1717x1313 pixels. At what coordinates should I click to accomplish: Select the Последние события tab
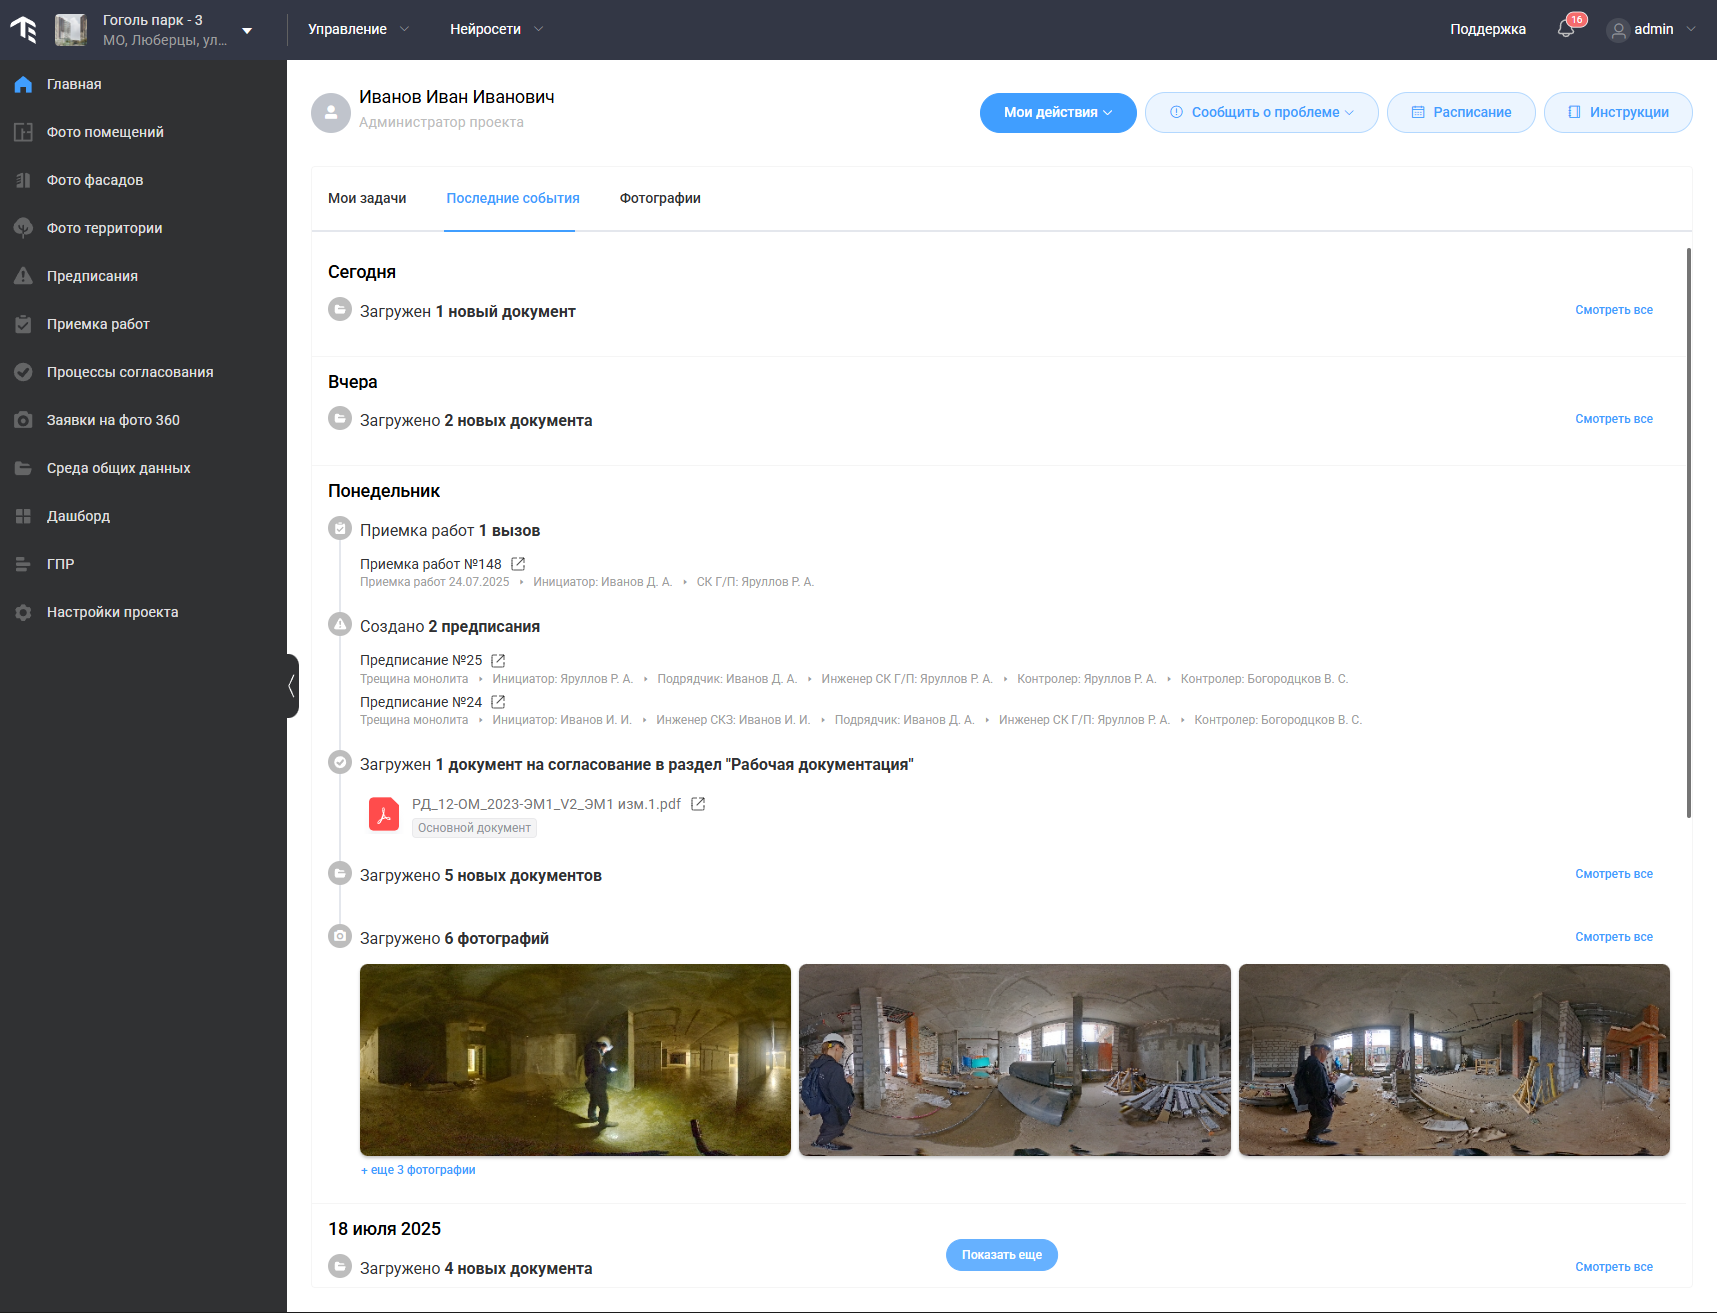(x=513, y=198)
